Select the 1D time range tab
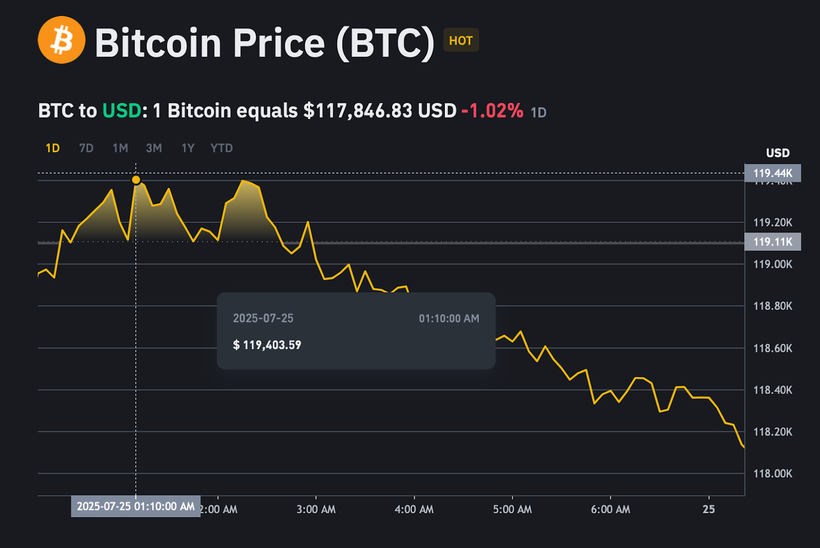 [52, 148]
